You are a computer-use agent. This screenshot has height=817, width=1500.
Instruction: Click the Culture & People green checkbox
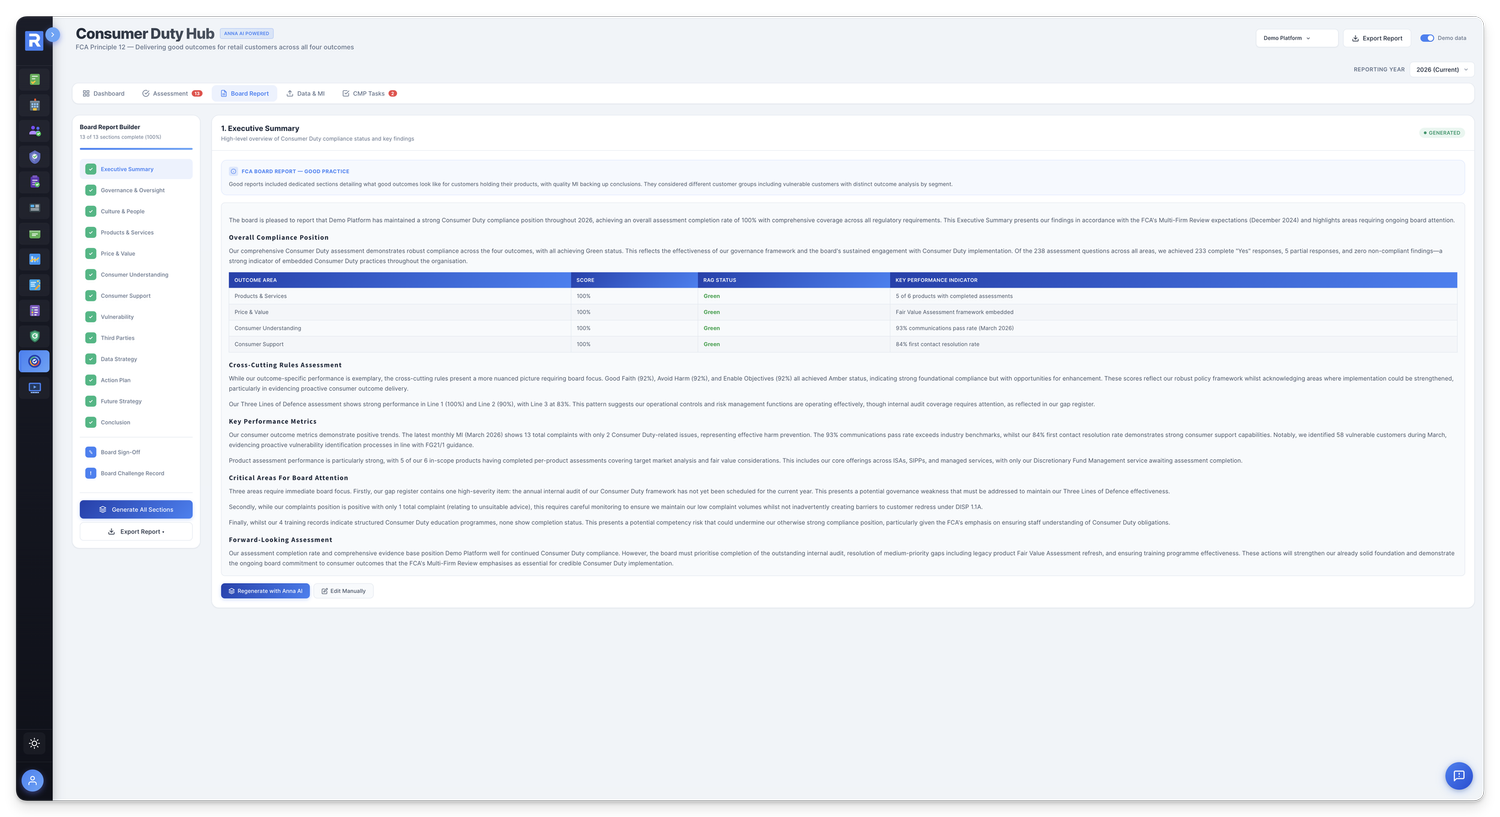[90, 211]
